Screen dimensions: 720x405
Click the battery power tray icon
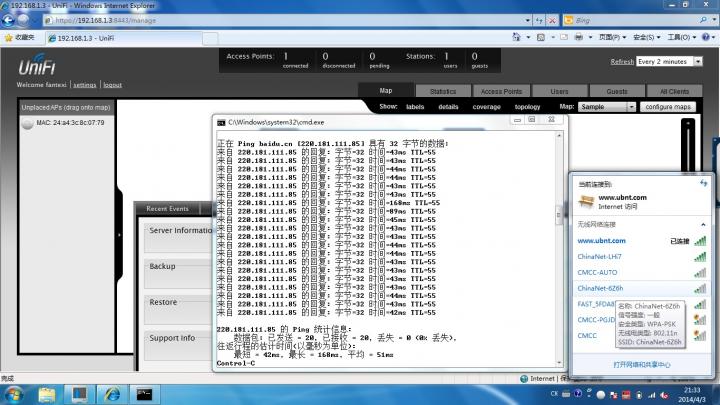(x=639, y=395)
